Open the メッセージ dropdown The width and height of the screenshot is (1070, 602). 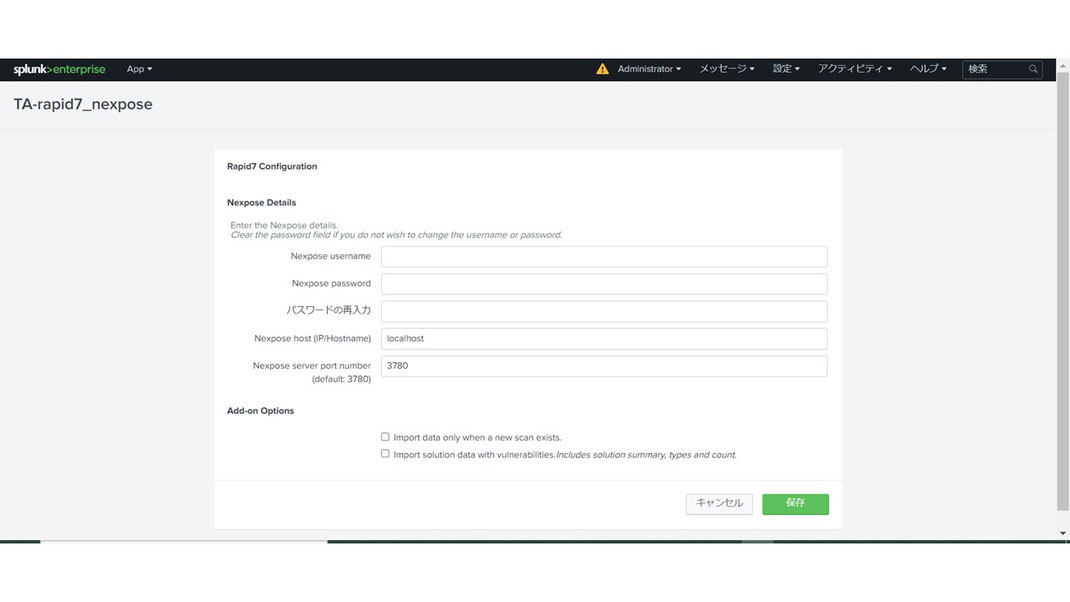[727, 69]
